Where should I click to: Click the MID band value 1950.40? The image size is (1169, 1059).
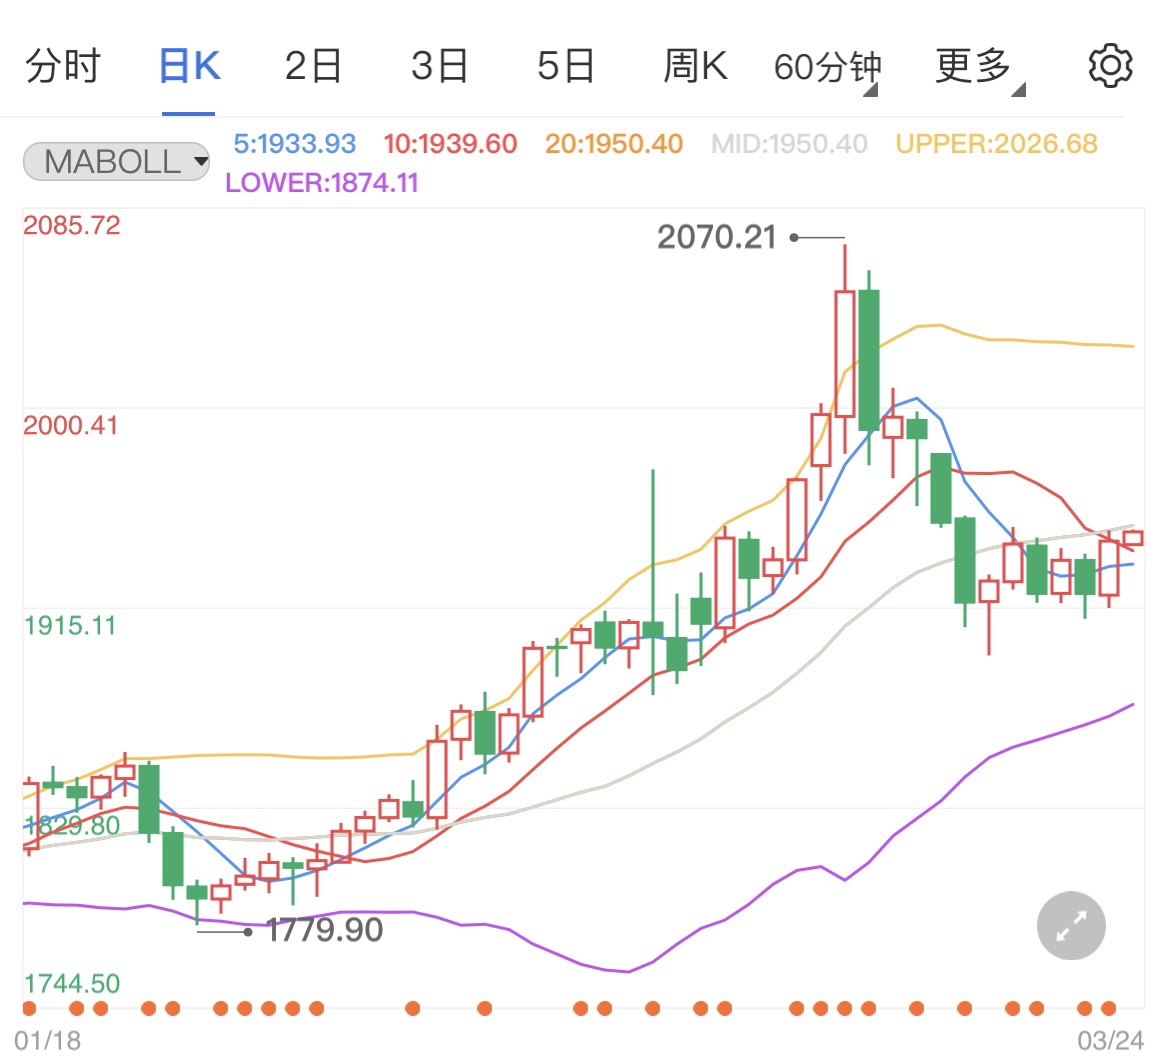(x=789, y=144)
